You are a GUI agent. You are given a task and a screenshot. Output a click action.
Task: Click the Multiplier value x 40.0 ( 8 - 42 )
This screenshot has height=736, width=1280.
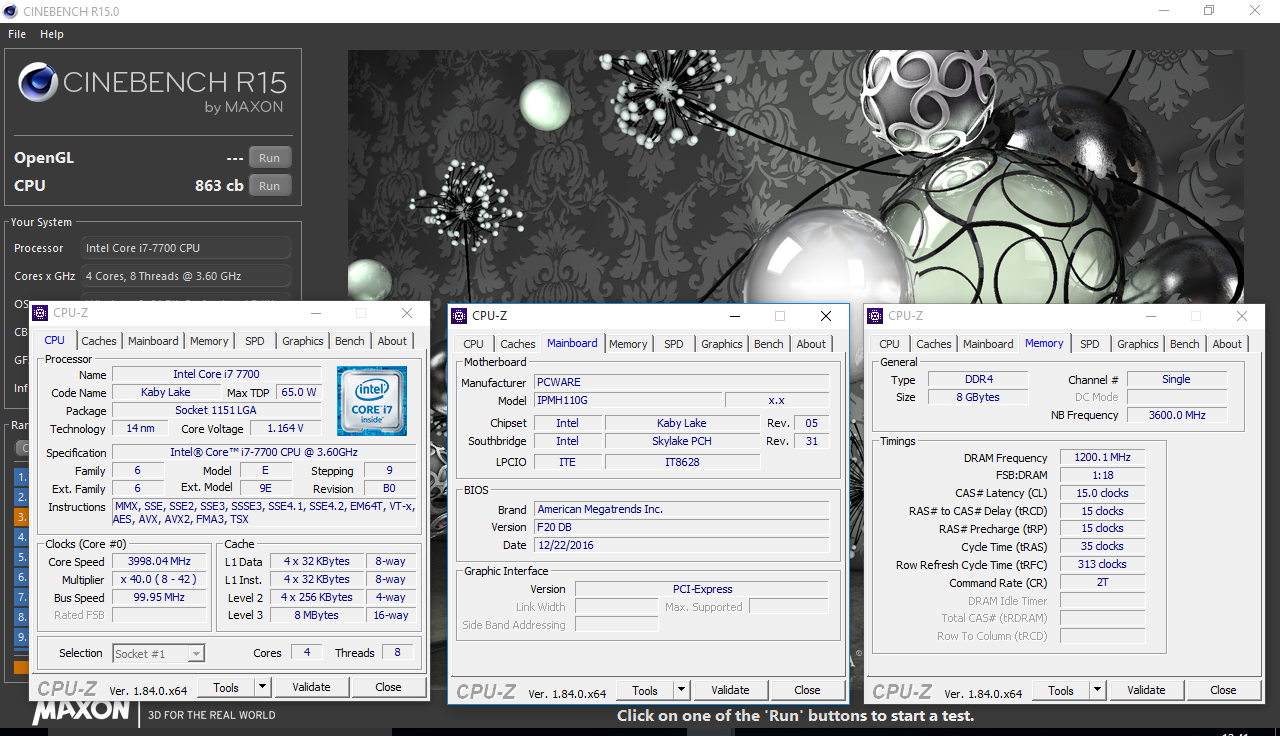159,580
